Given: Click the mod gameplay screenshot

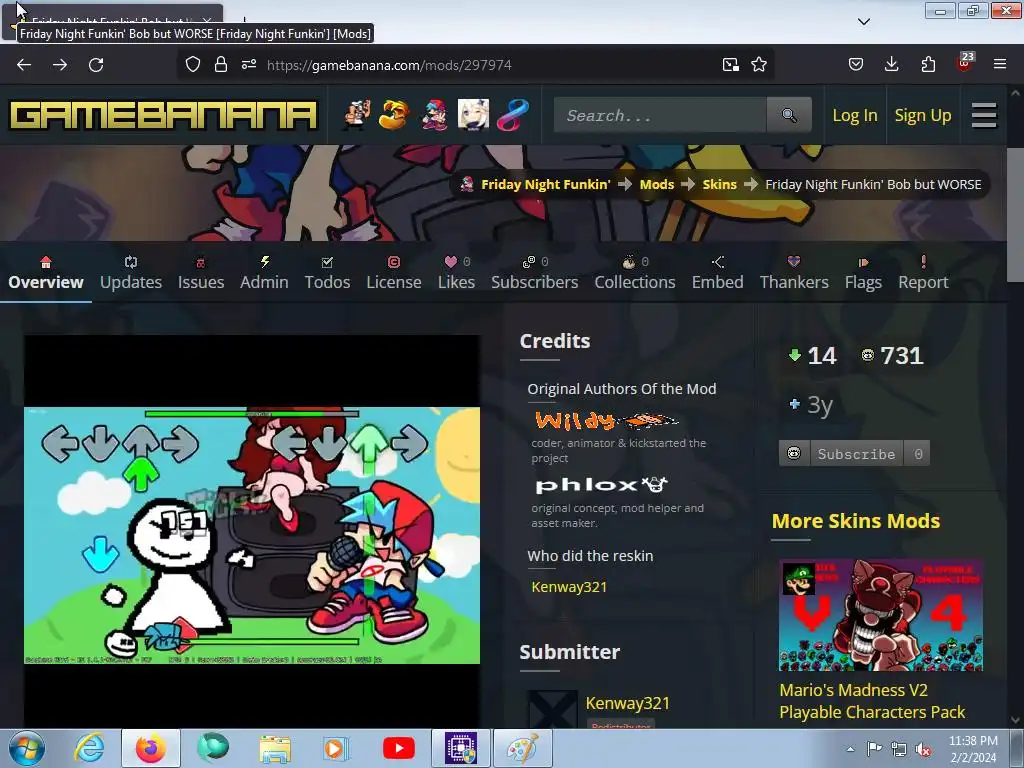Looking at the screenshot, I should coord(251,535).
